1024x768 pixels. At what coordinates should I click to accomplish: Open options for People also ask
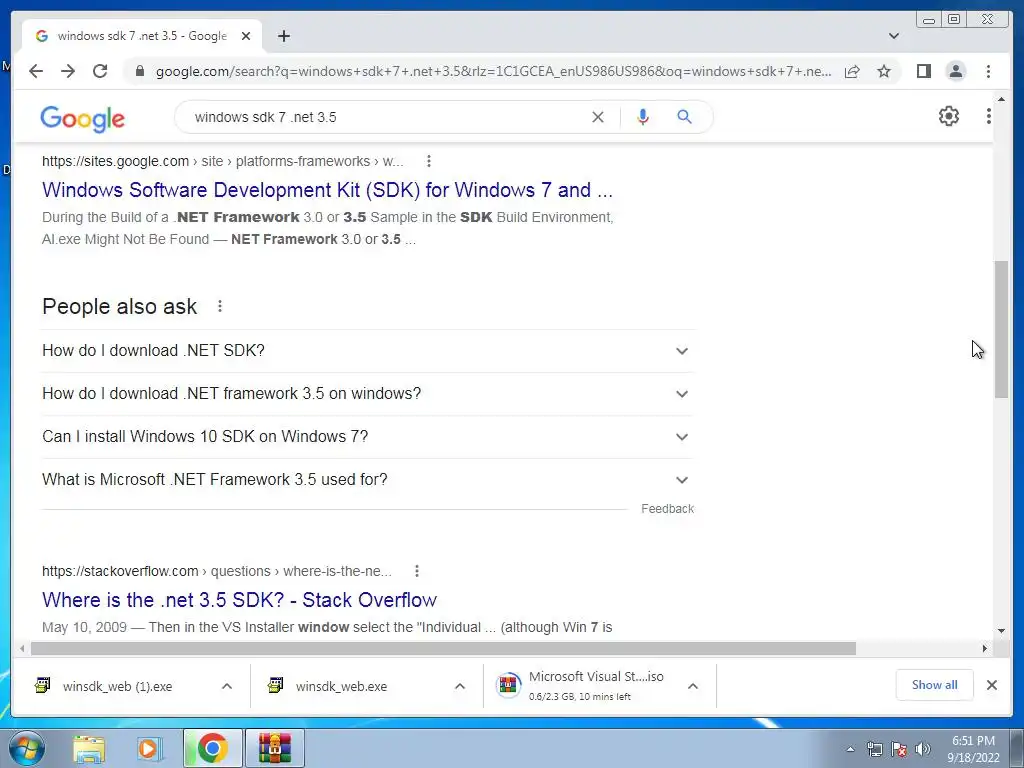click(x=220, y=306)
